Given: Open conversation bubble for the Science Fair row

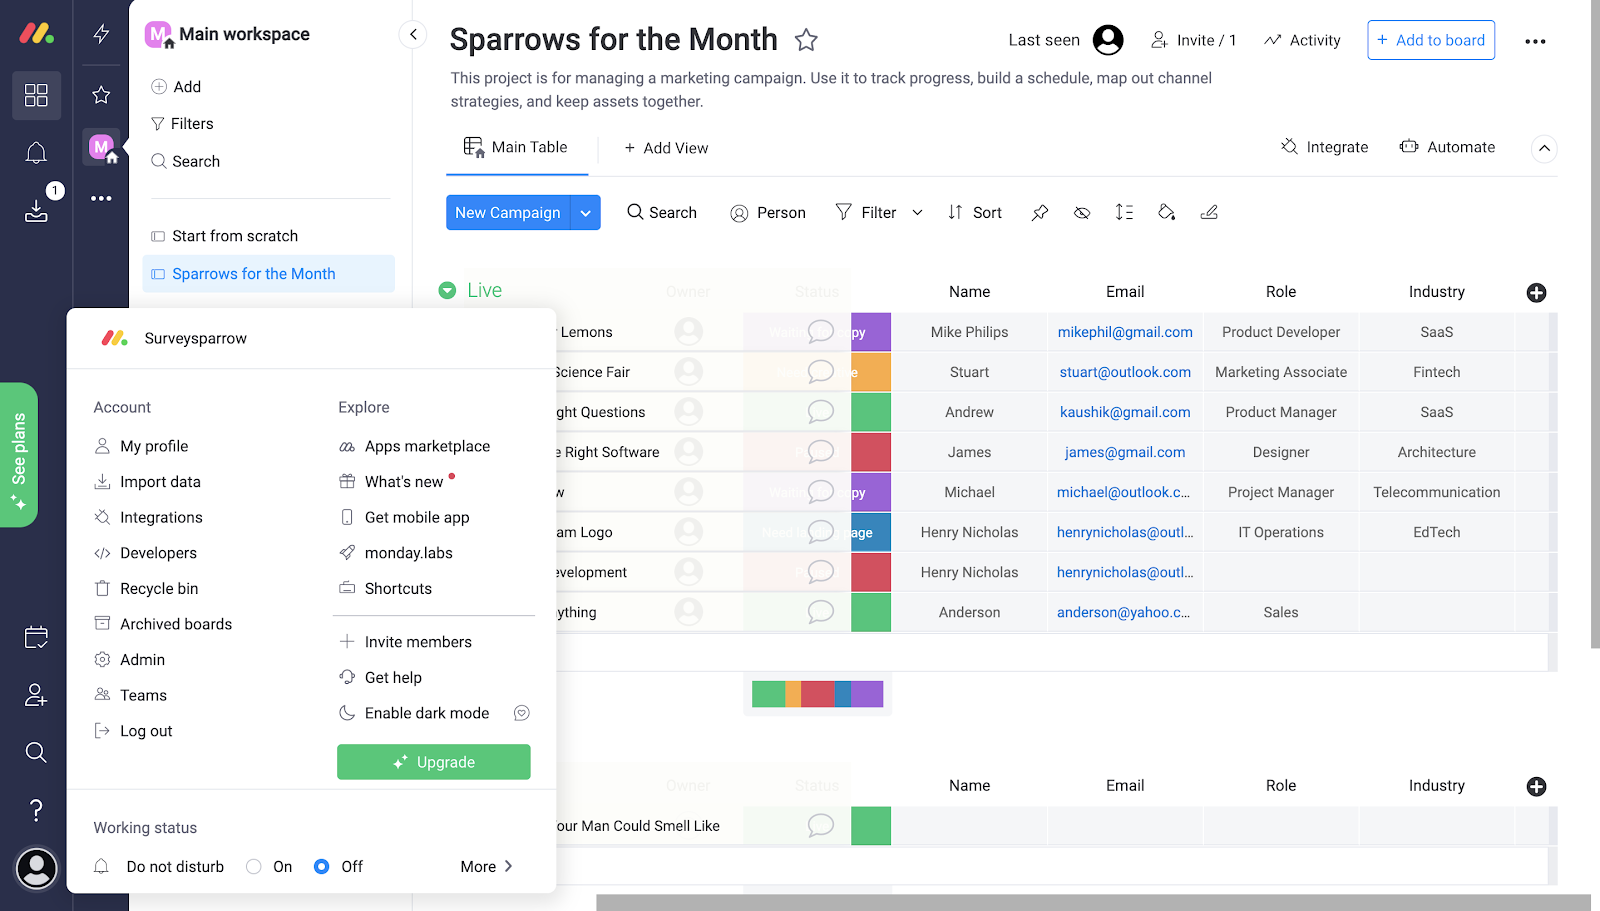Looking at the screenshot, I should [x=820, y=372].
